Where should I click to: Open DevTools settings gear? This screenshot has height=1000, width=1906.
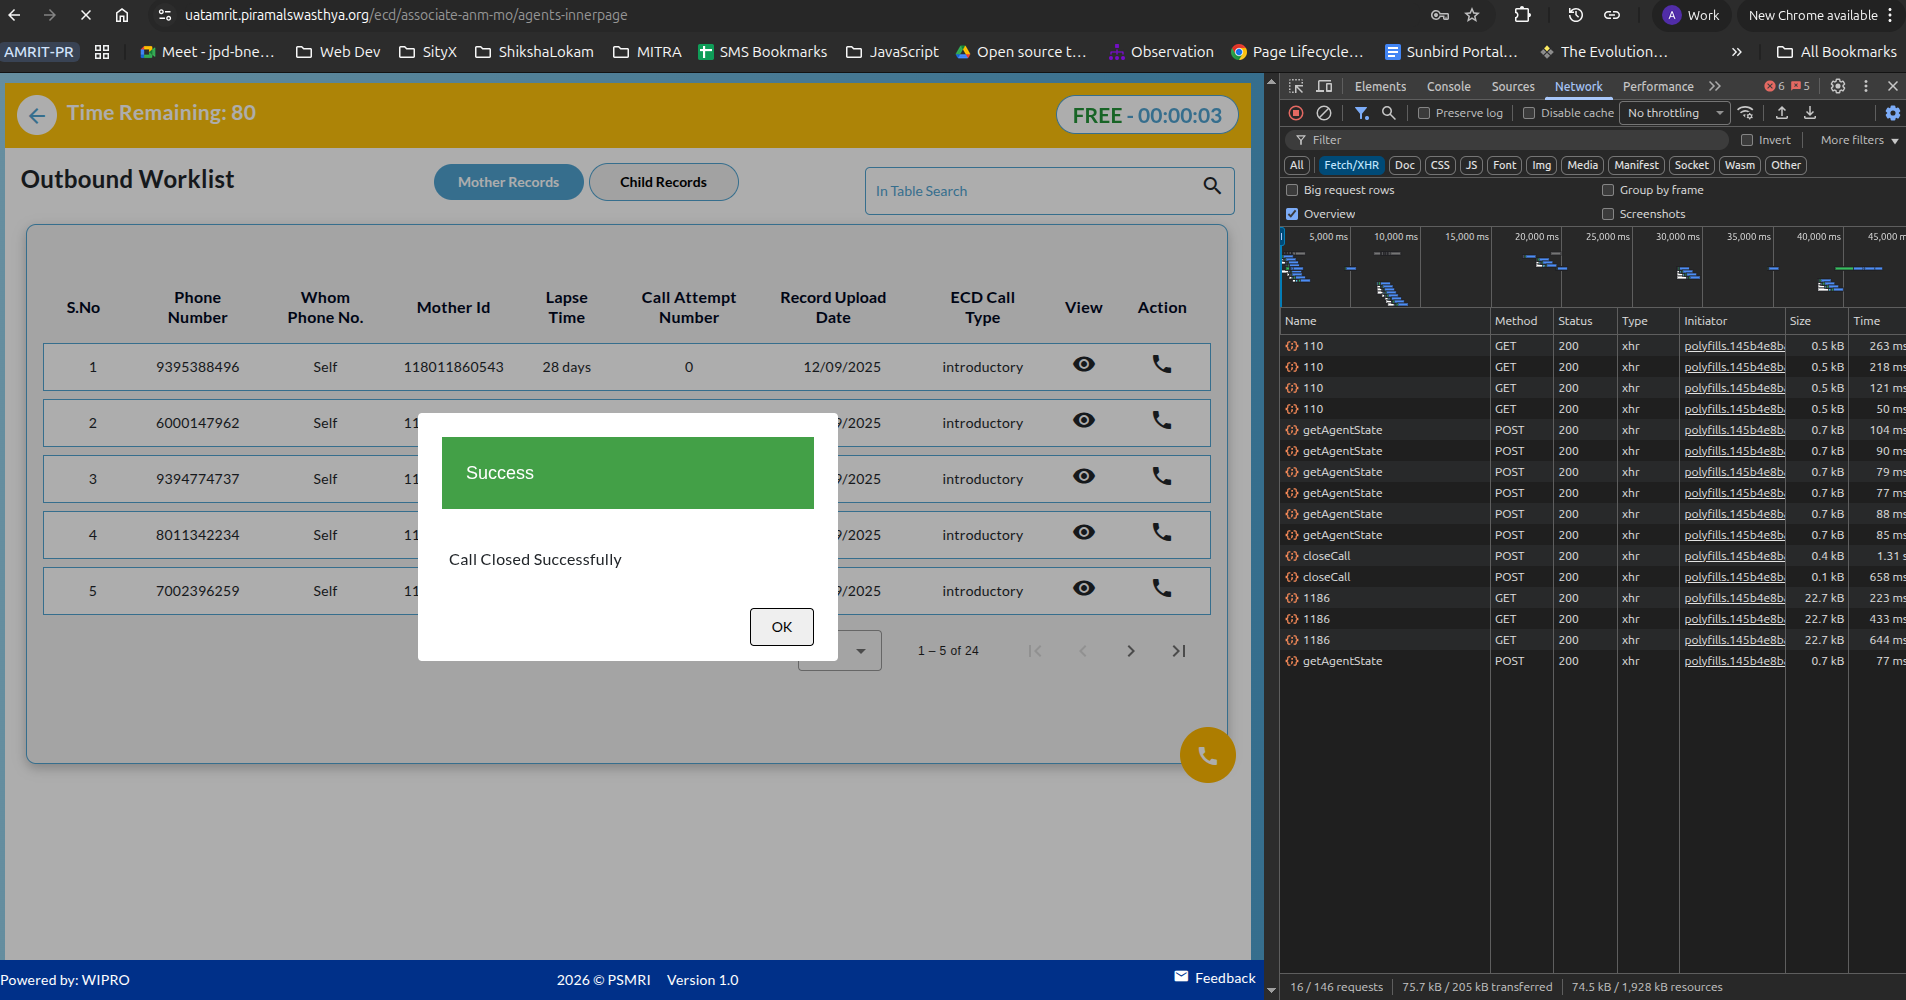[1837, 86]
